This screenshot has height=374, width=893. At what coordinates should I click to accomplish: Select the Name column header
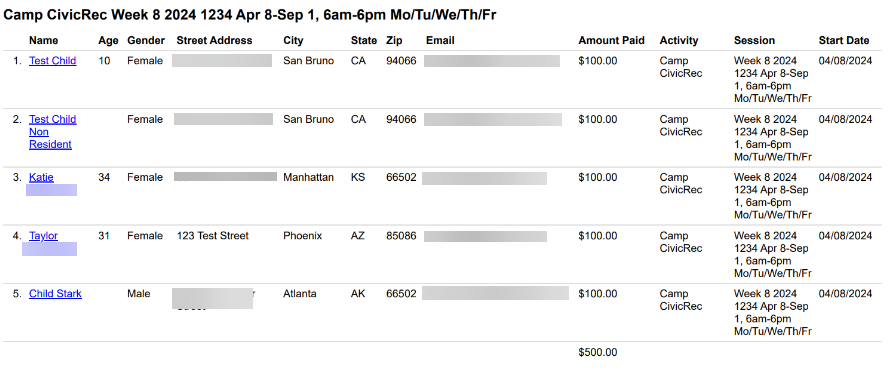click(x=43, y=40)
